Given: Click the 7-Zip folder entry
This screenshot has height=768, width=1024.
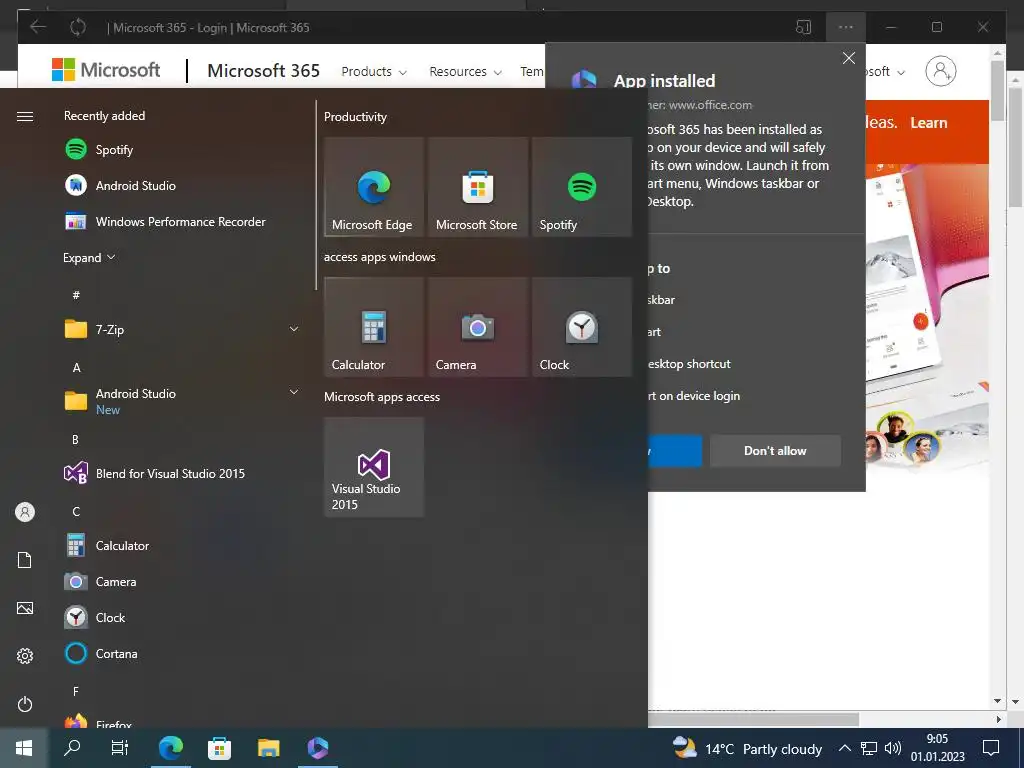Looking at the screenshot, I should 182,329.
